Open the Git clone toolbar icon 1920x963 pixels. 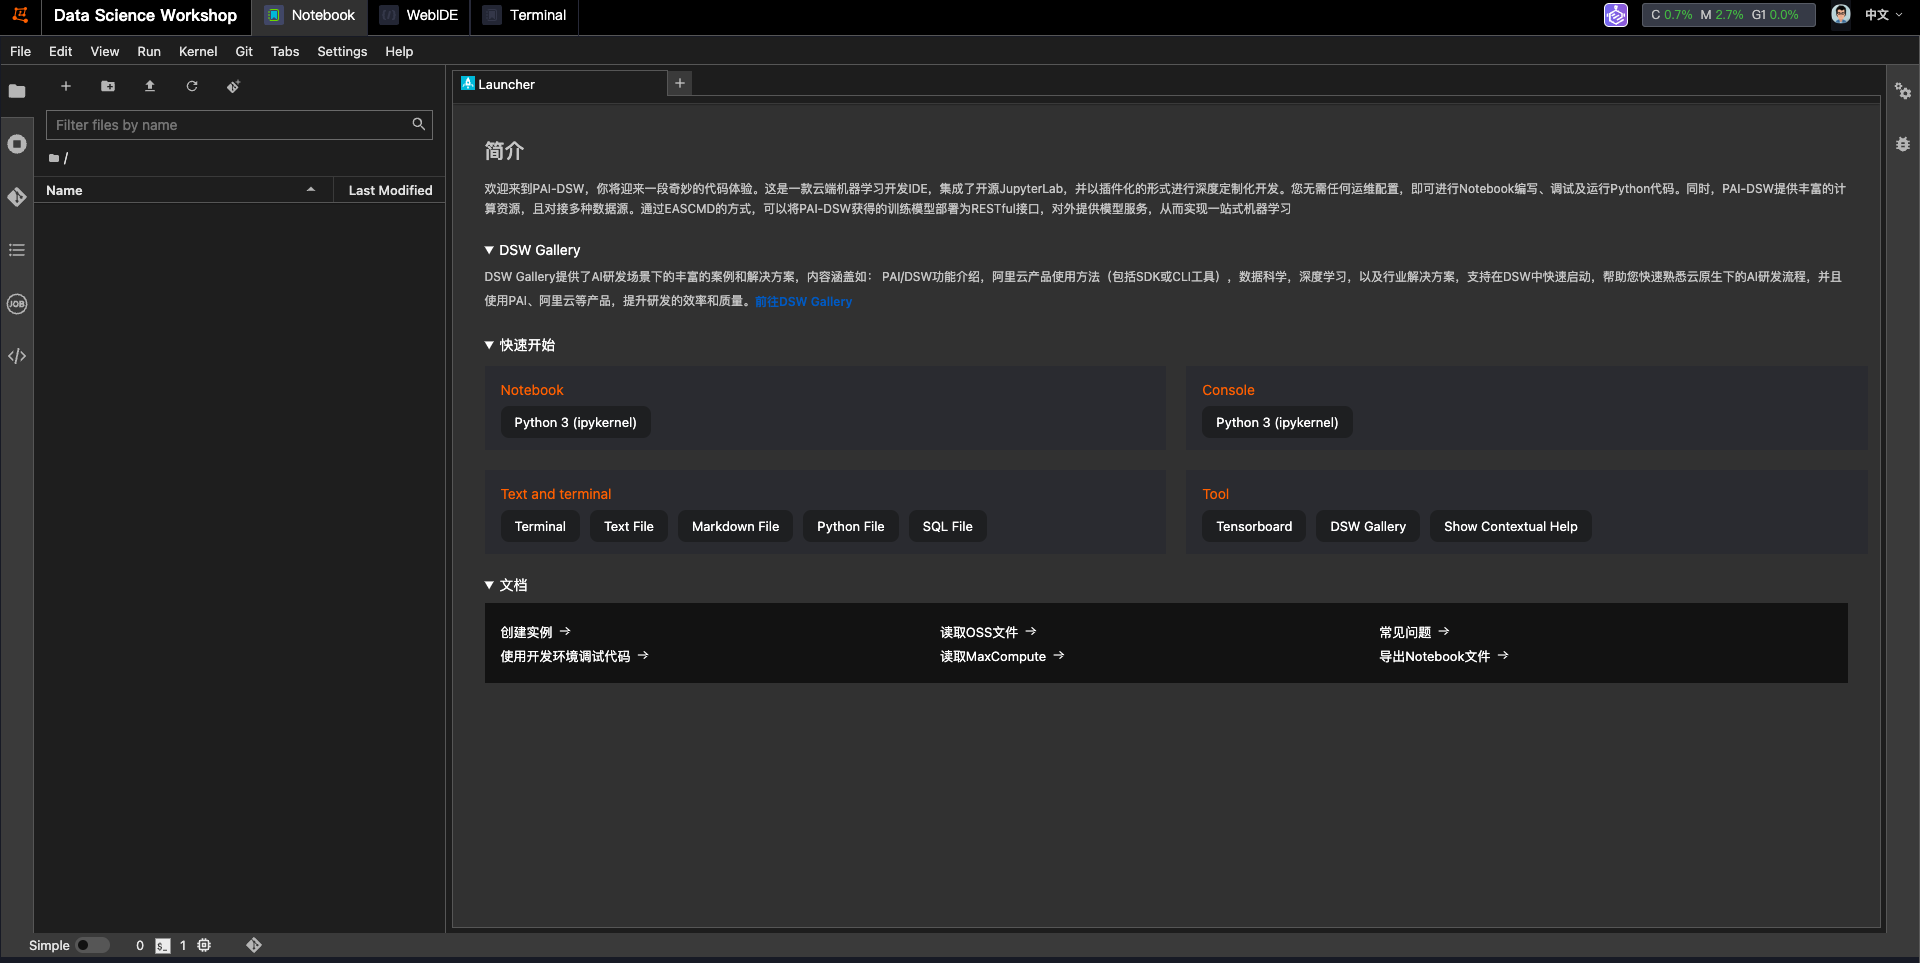[233, 86]
